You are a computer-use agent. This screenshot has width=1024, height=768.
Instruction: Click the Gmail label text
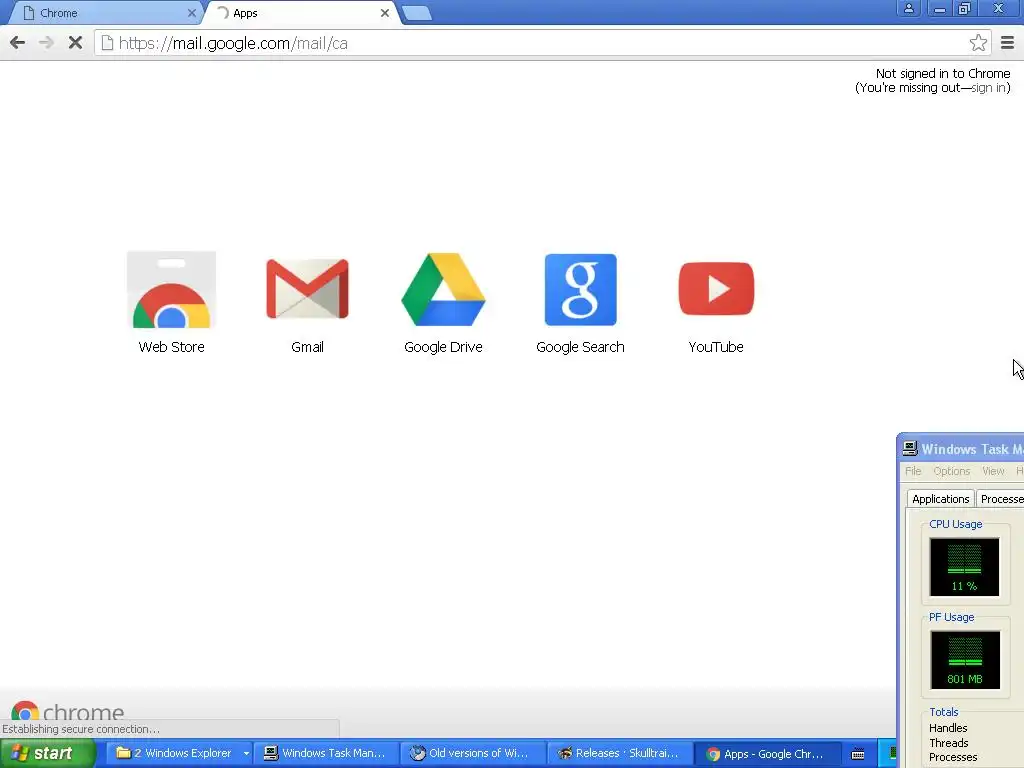click(308, 347)
